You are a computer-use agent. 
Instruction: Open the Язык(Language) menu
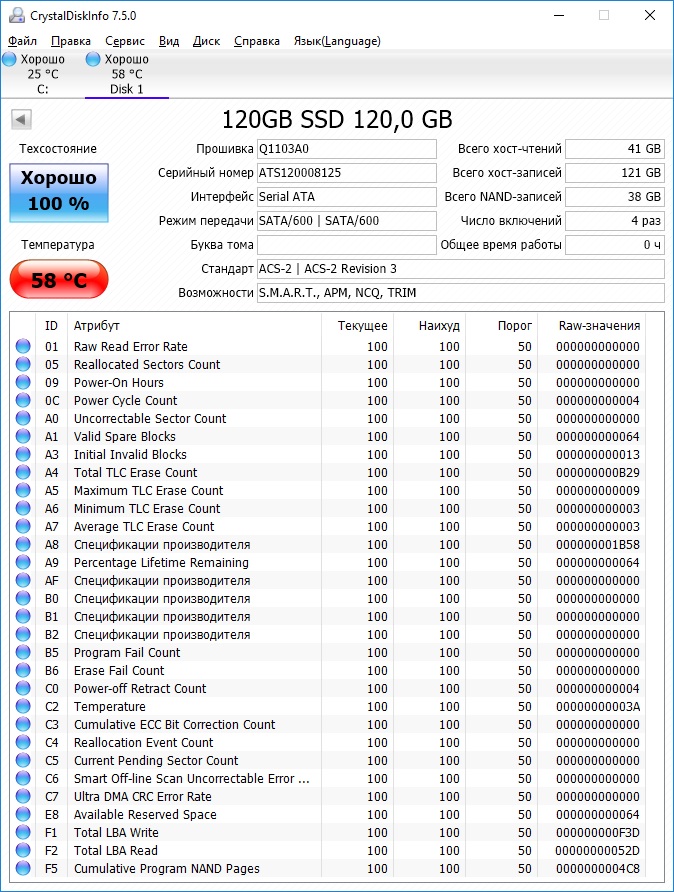pos(337,41)
